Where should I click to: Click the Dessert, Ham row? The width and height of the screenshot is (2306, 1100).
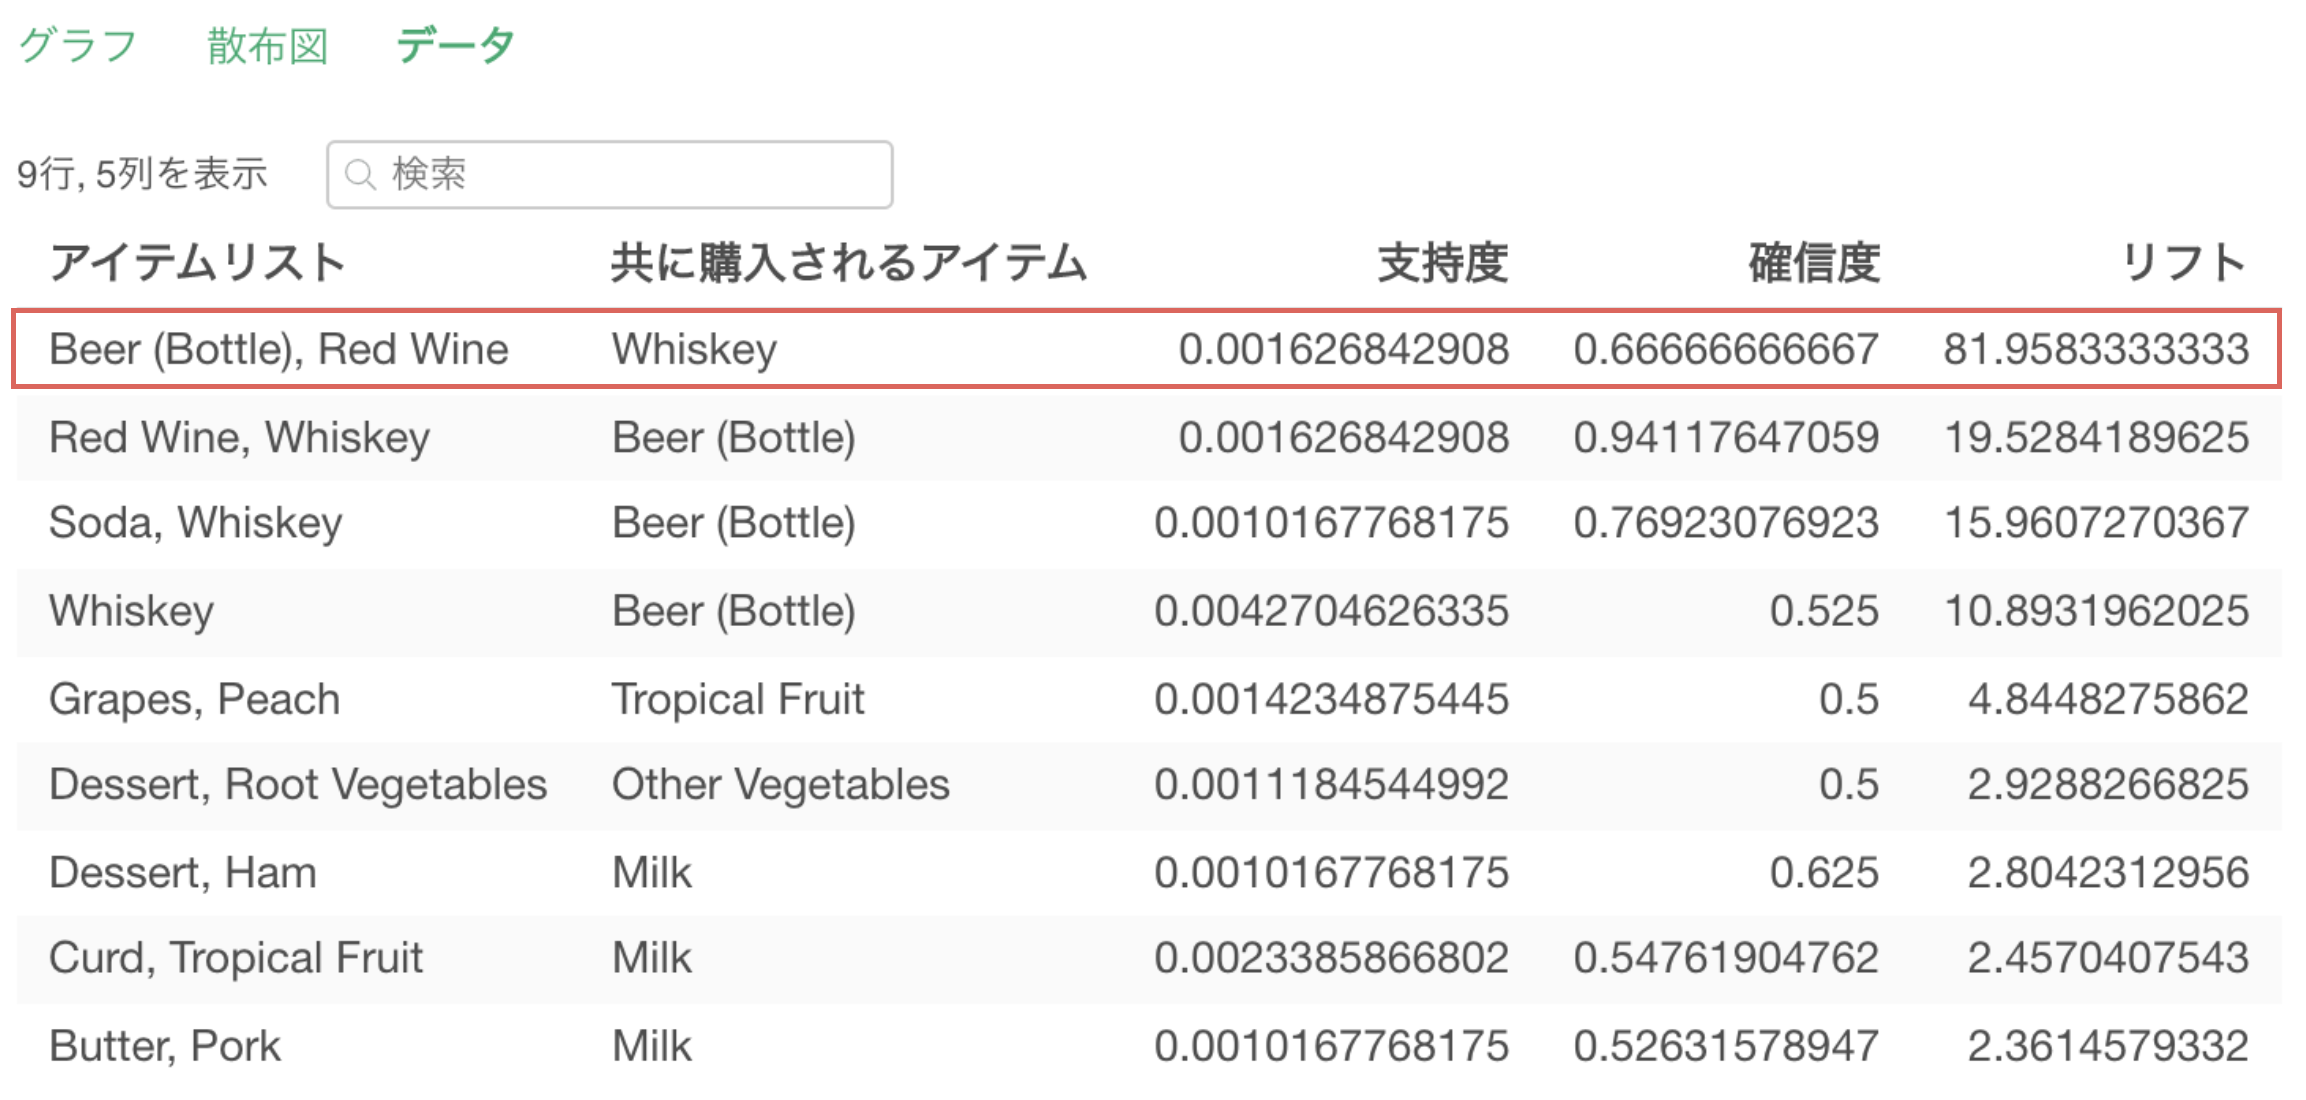tap(183, 872)
